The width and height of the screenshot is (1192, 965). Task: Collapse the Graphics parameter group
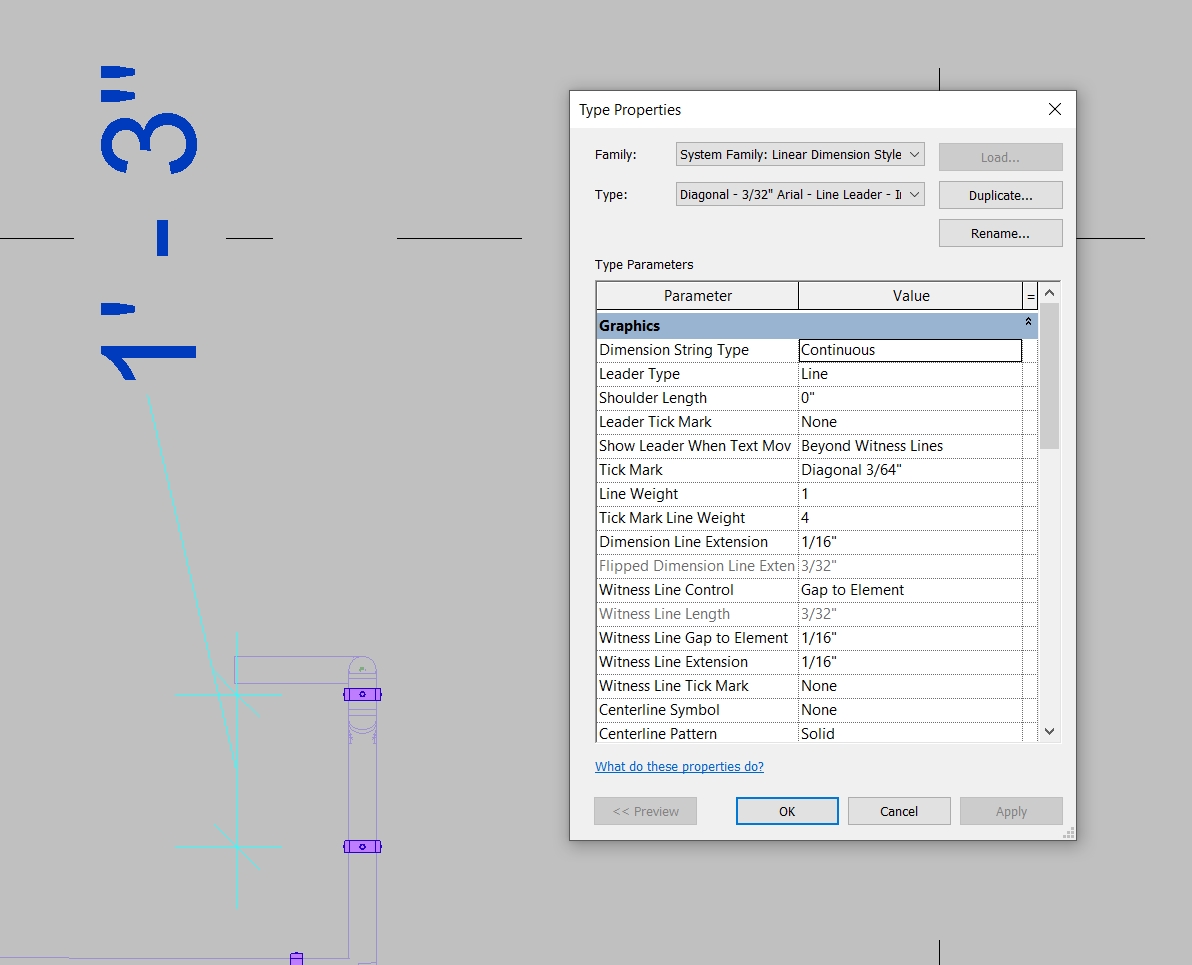(1028, 323)
